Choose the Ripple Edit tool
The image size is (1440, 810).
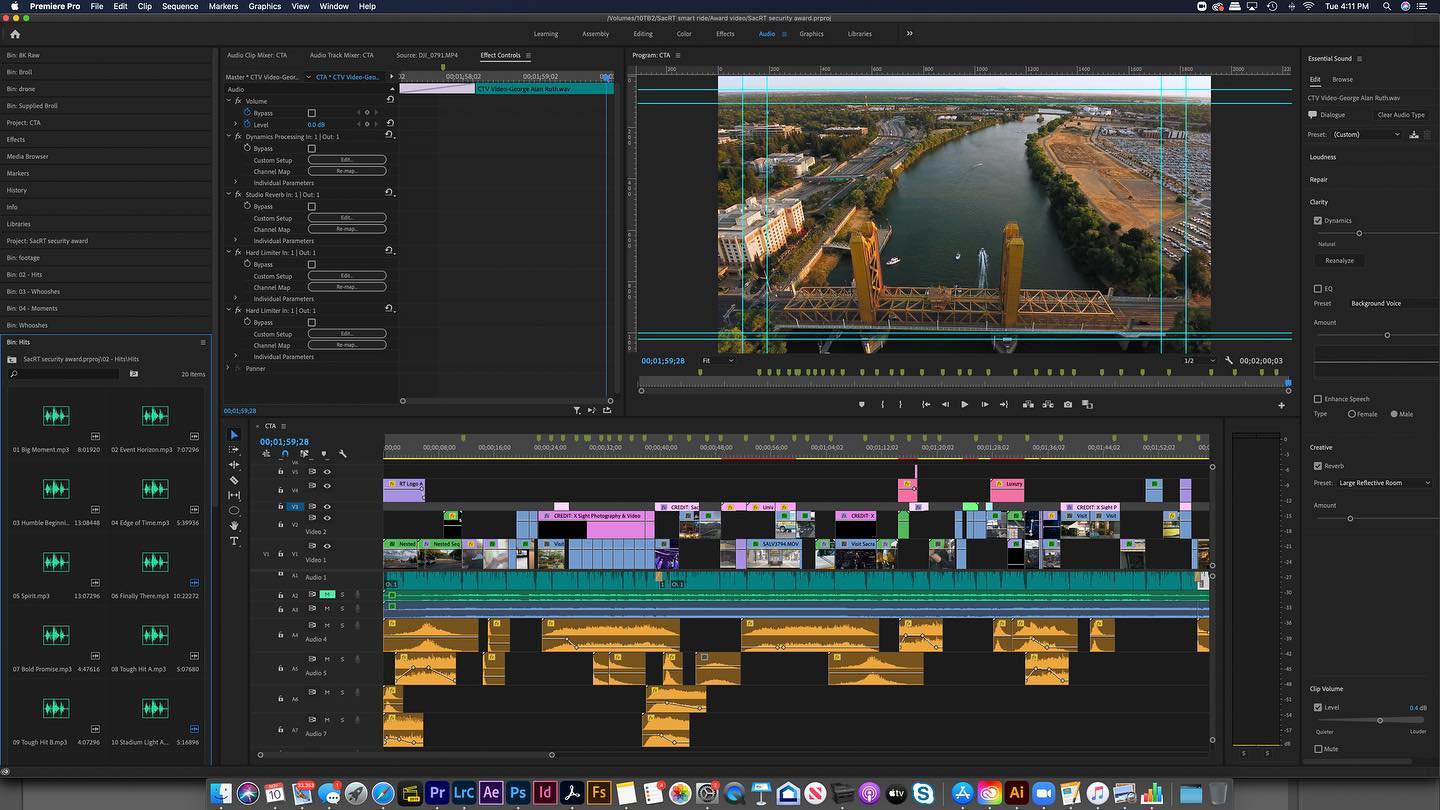coord(234,465)
